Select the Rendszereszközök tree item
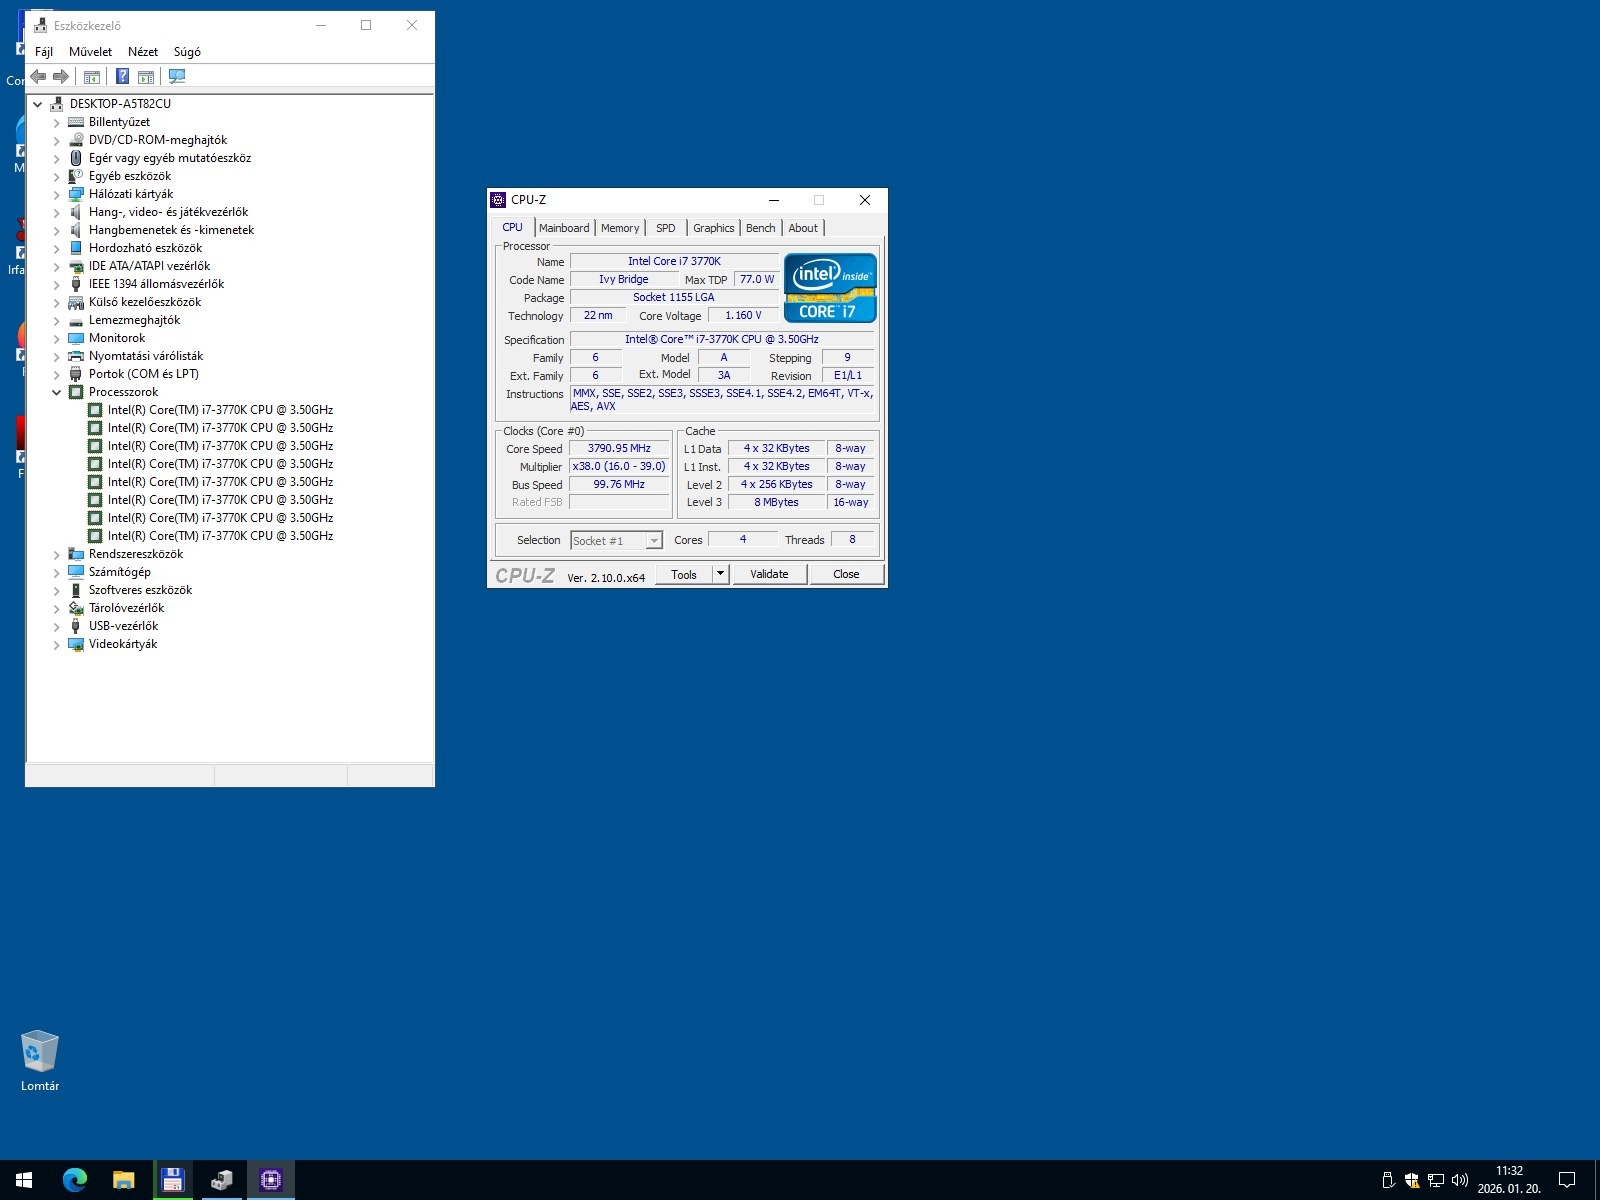 point(136,554)
